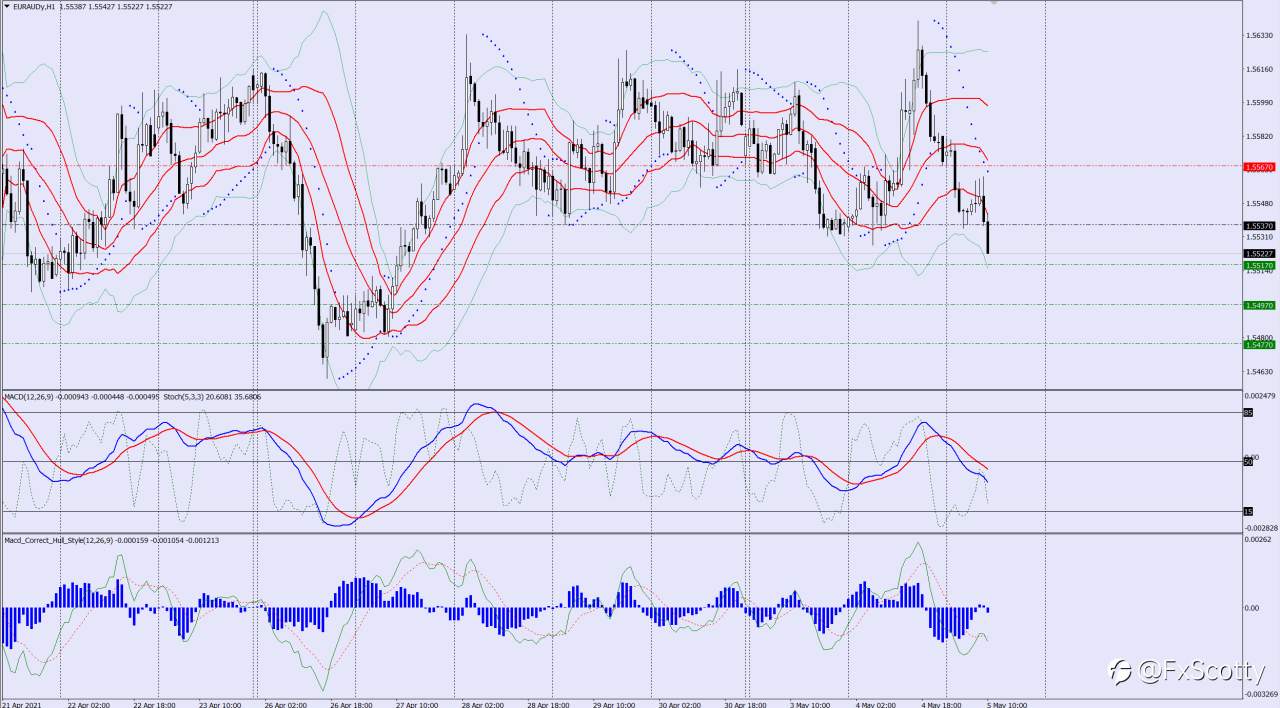Click the border between the price chart and MACD panel
1280x708 pixels.
coord(620,390)
